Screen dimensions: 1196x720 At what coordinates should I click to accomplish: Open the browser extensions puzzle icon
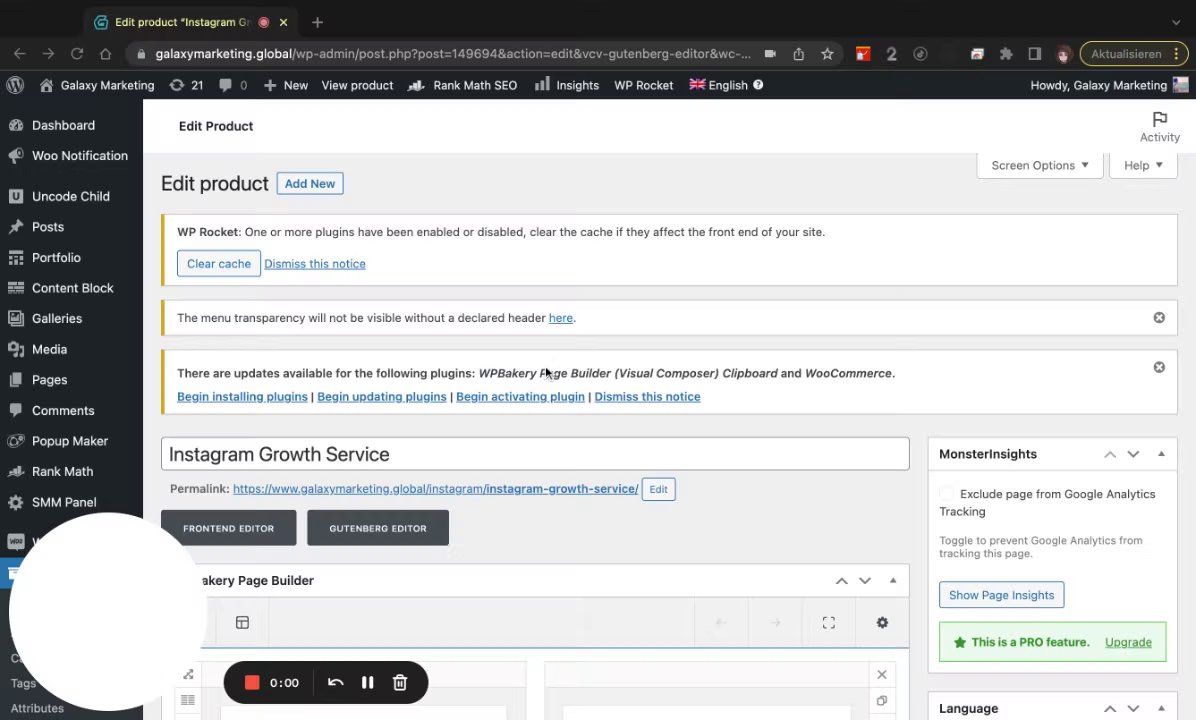[x=1006, y=53]
